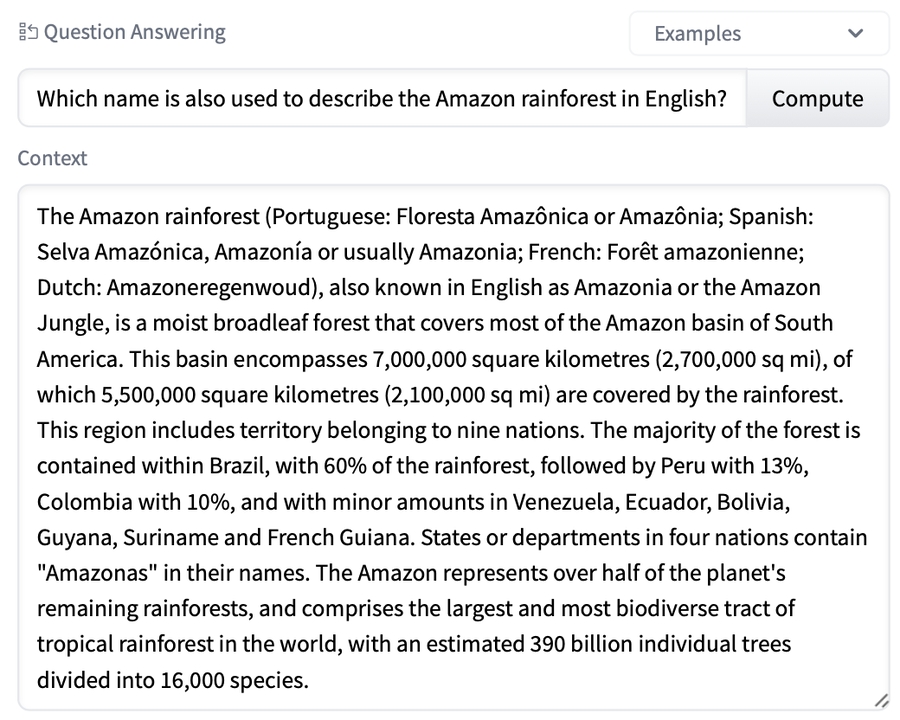Click the Context label above the textarea
The image size is (900, 720).
[x=52, y=158]
